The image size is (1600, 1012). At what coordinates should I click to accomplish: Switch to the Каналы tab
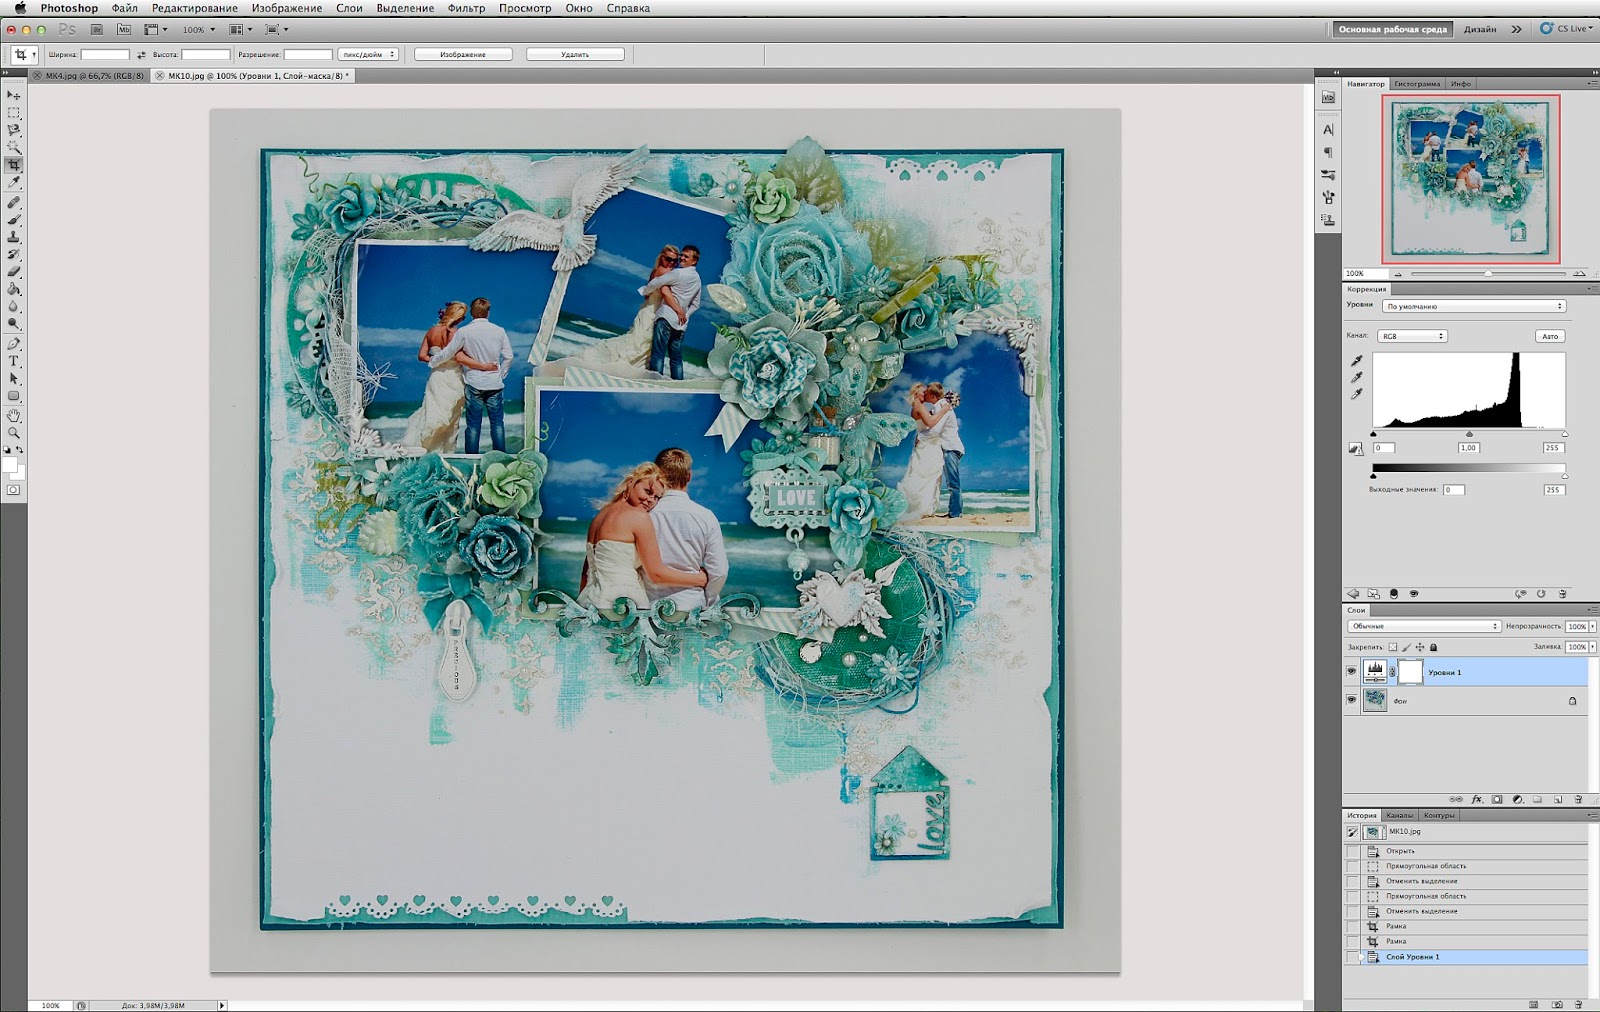(x=1399, y=815)
